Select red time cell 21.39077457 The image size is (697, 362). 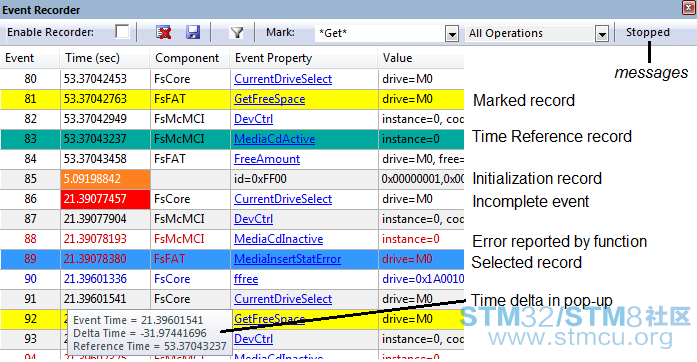(x=105, y=199)
